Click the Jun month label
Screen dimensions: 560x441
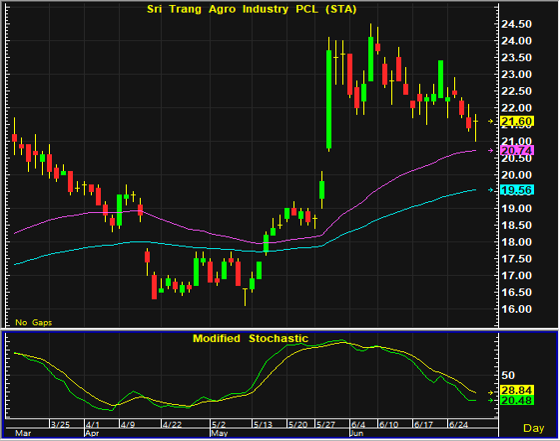tap(357, 433)
